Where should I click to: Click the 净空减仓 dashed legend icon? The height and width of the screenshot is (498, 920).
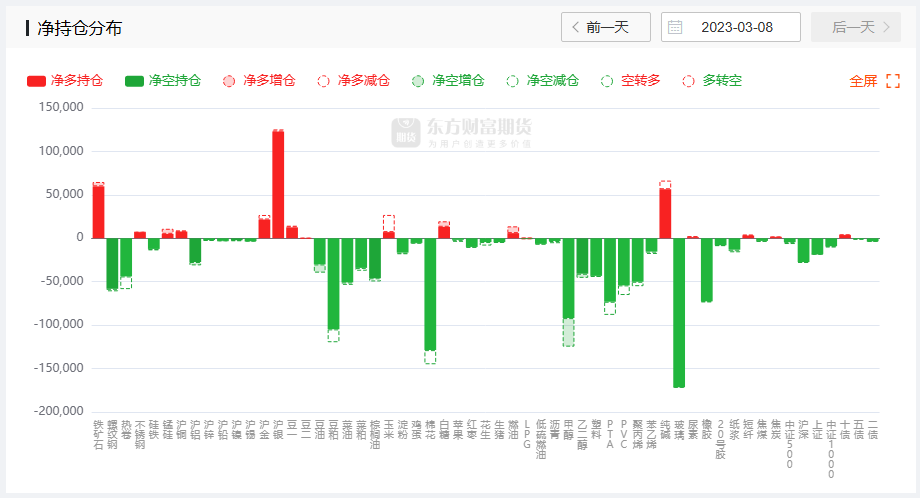click(513, 81)
